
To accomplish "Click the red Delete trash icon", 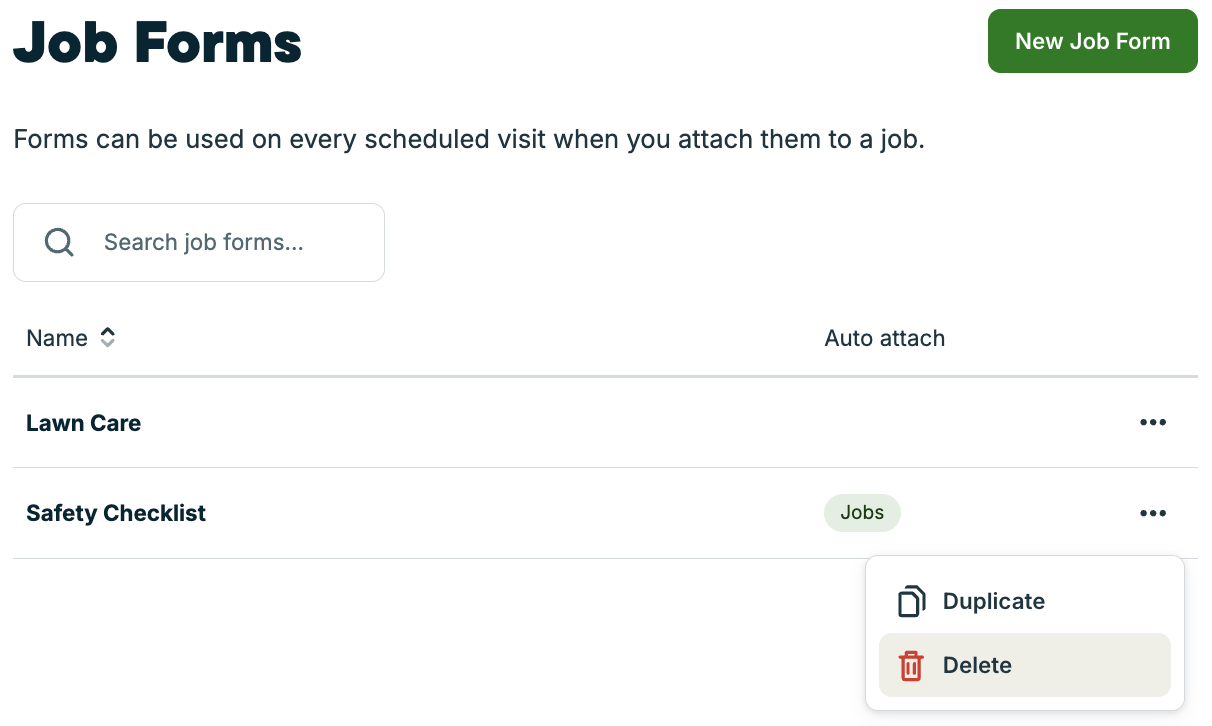I will tap(911, 666).
